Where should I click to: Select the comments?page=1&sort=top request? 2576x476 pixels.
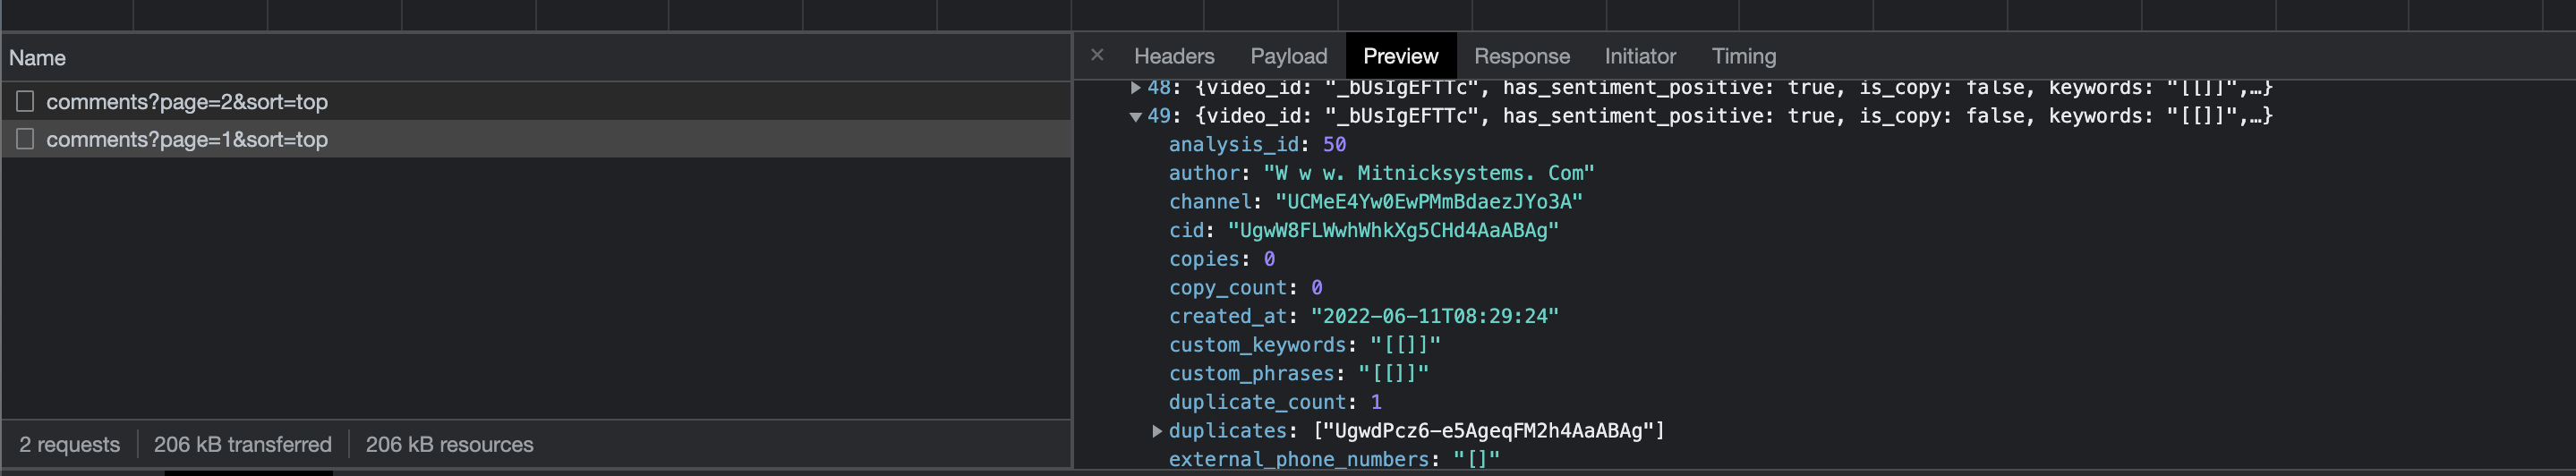(x=536, y=139)
